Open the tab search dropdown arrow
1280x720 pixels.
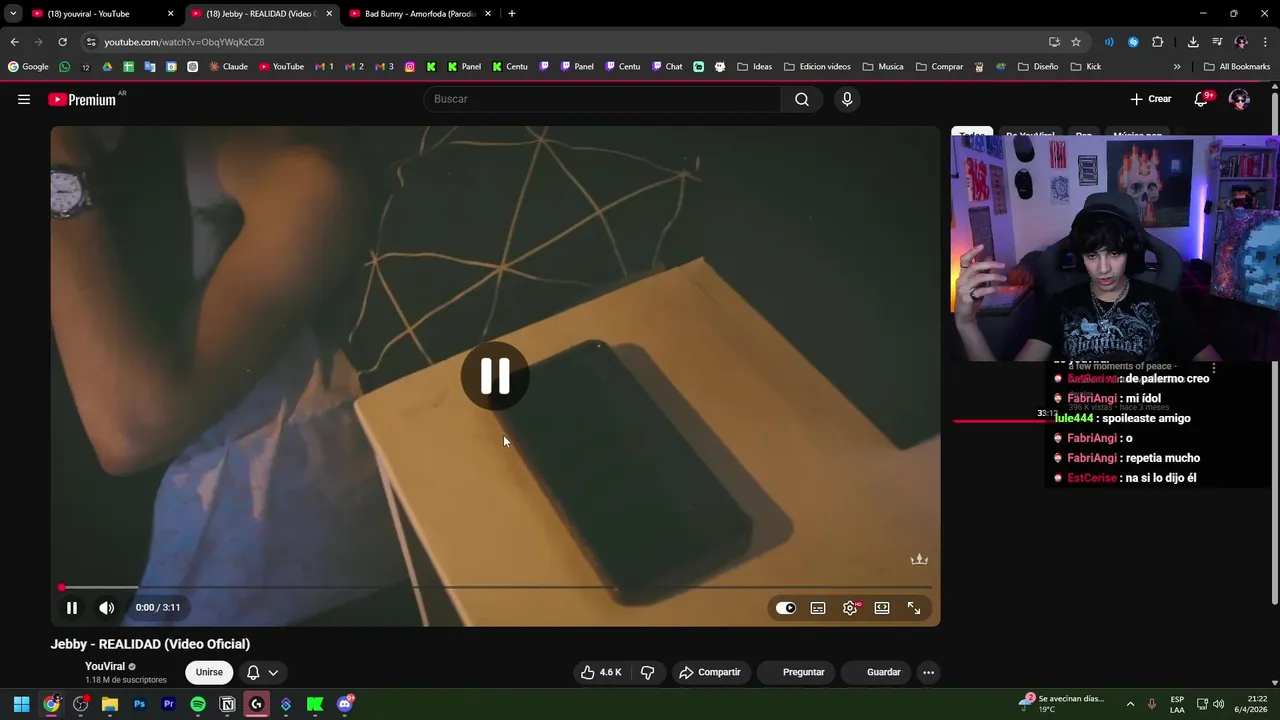click(x=13, y=14)
